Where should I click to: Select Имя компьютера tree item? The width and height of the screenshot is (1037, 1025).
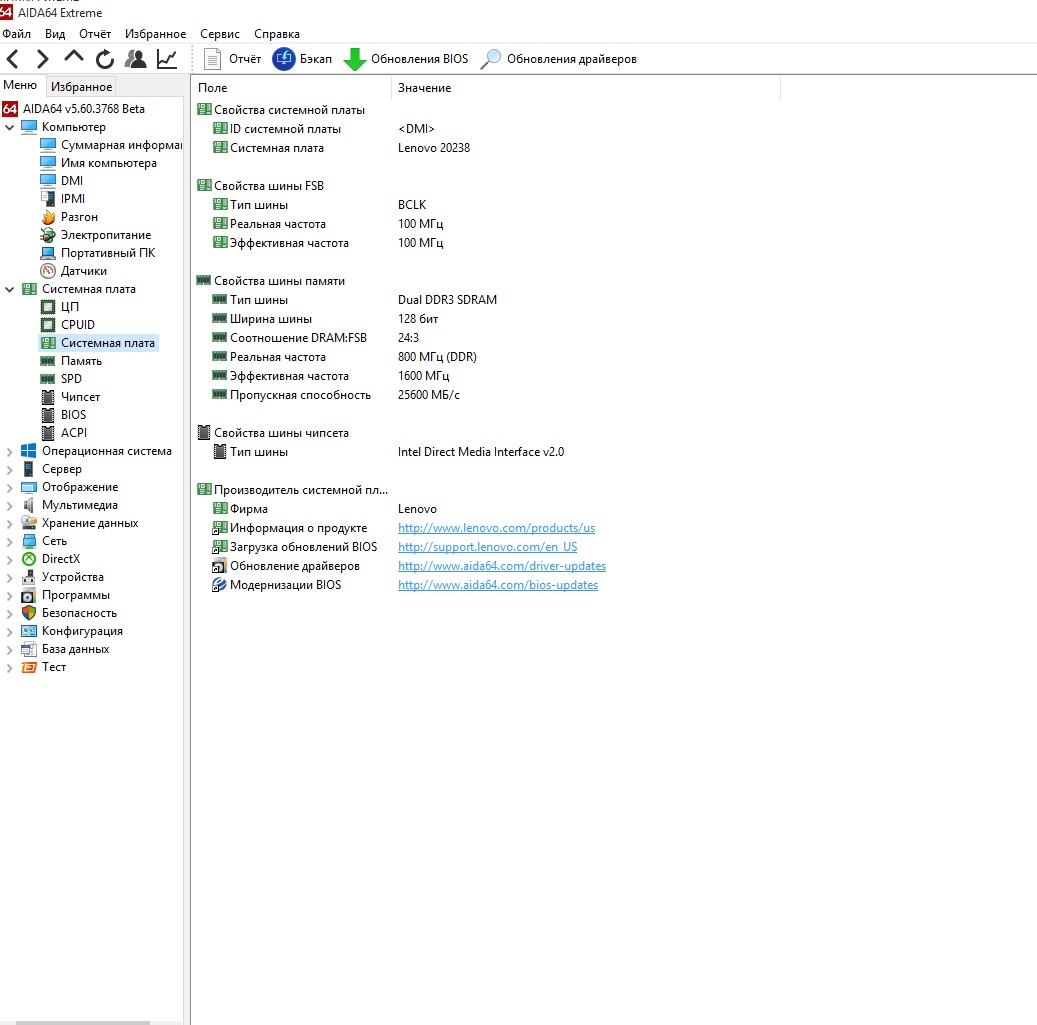[x=99, y=163]
